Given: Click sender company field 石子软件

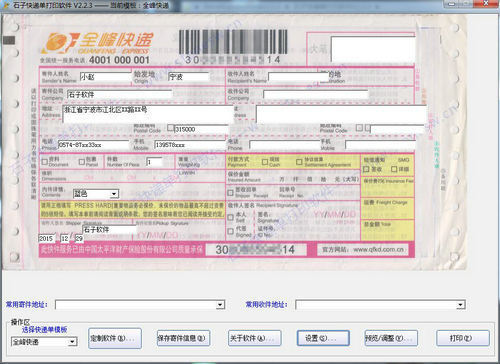Looking at the screenshot, I should [x=119, y=95].
